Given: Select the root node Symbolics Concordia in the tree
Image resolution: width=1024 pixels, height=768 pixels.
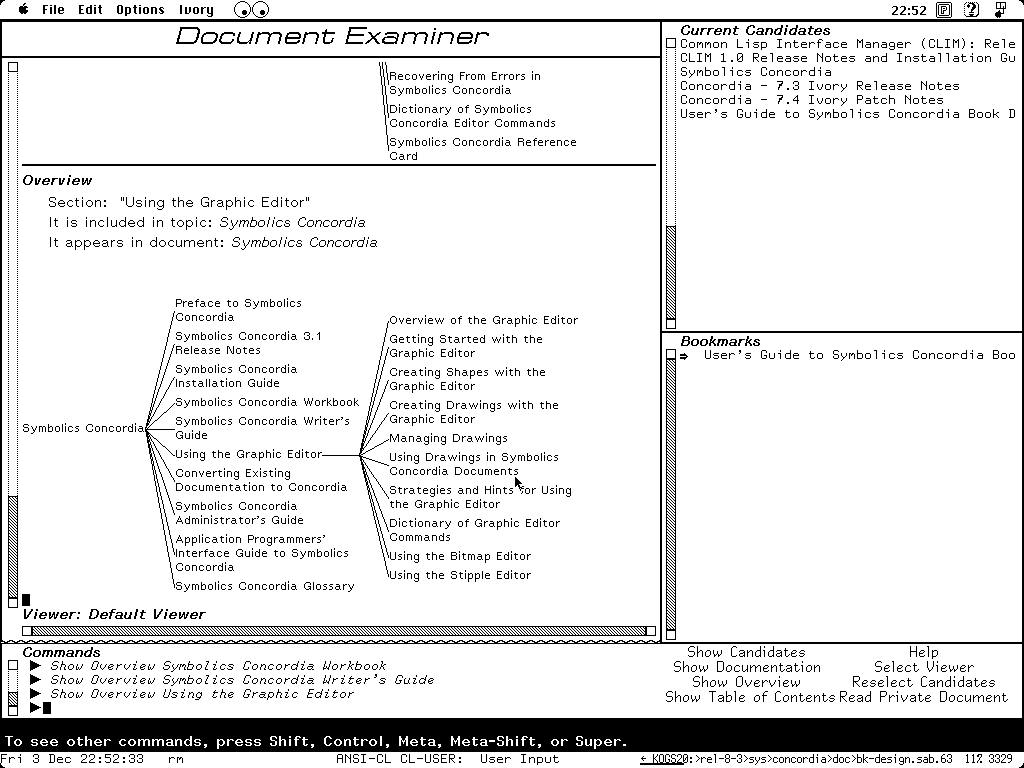Looking at the screenshot, I should [x=83, y=428].
